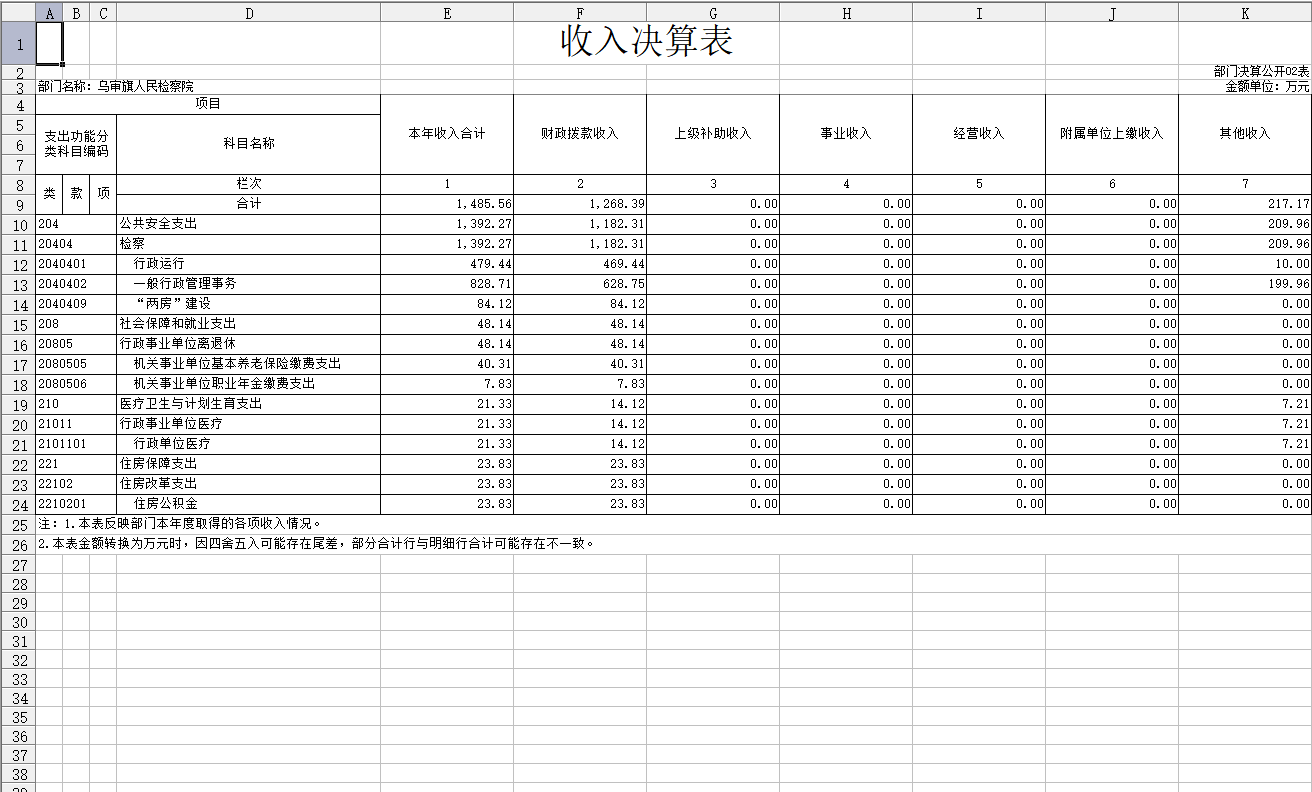Image resolution: width=1312 pixels, height=792 pixels.
Task: Click the header 附属单位上缴收入
Action: click(x=1112, y=134)
